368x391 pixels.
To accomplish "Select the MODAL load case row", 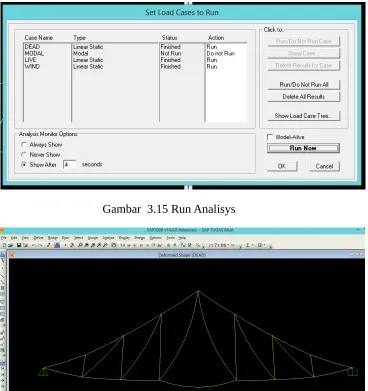I will coord(135,53).
